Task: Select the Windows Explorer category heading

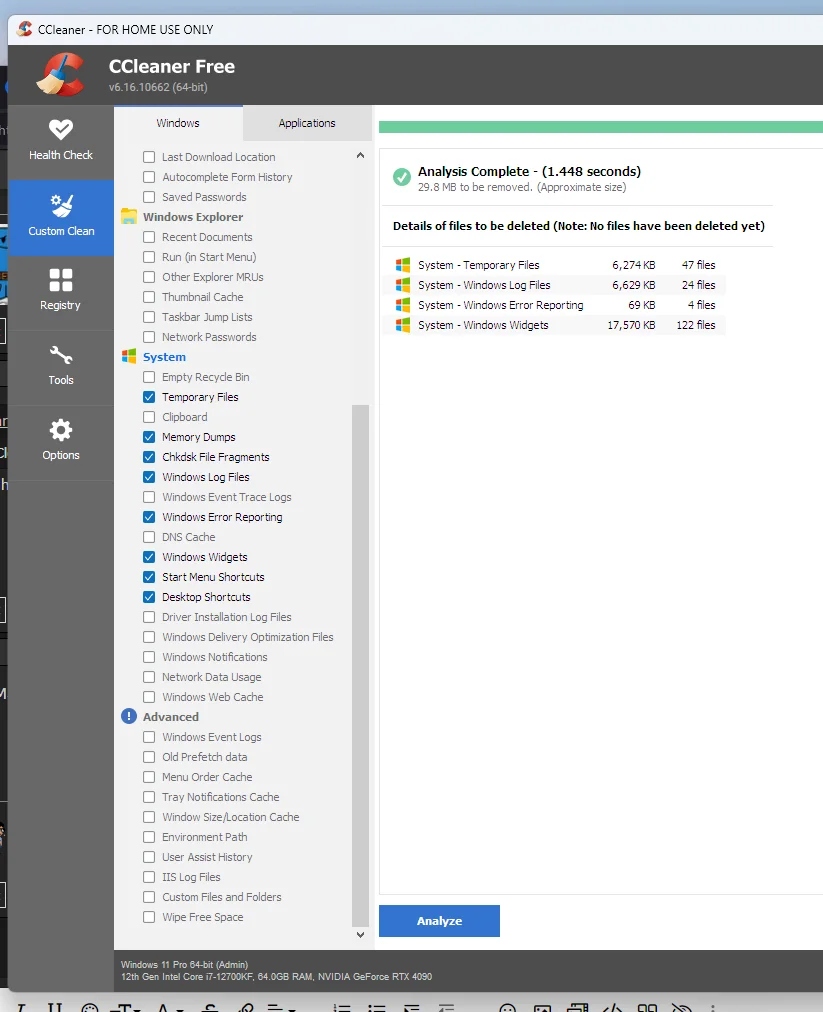Action: point(193,217)
